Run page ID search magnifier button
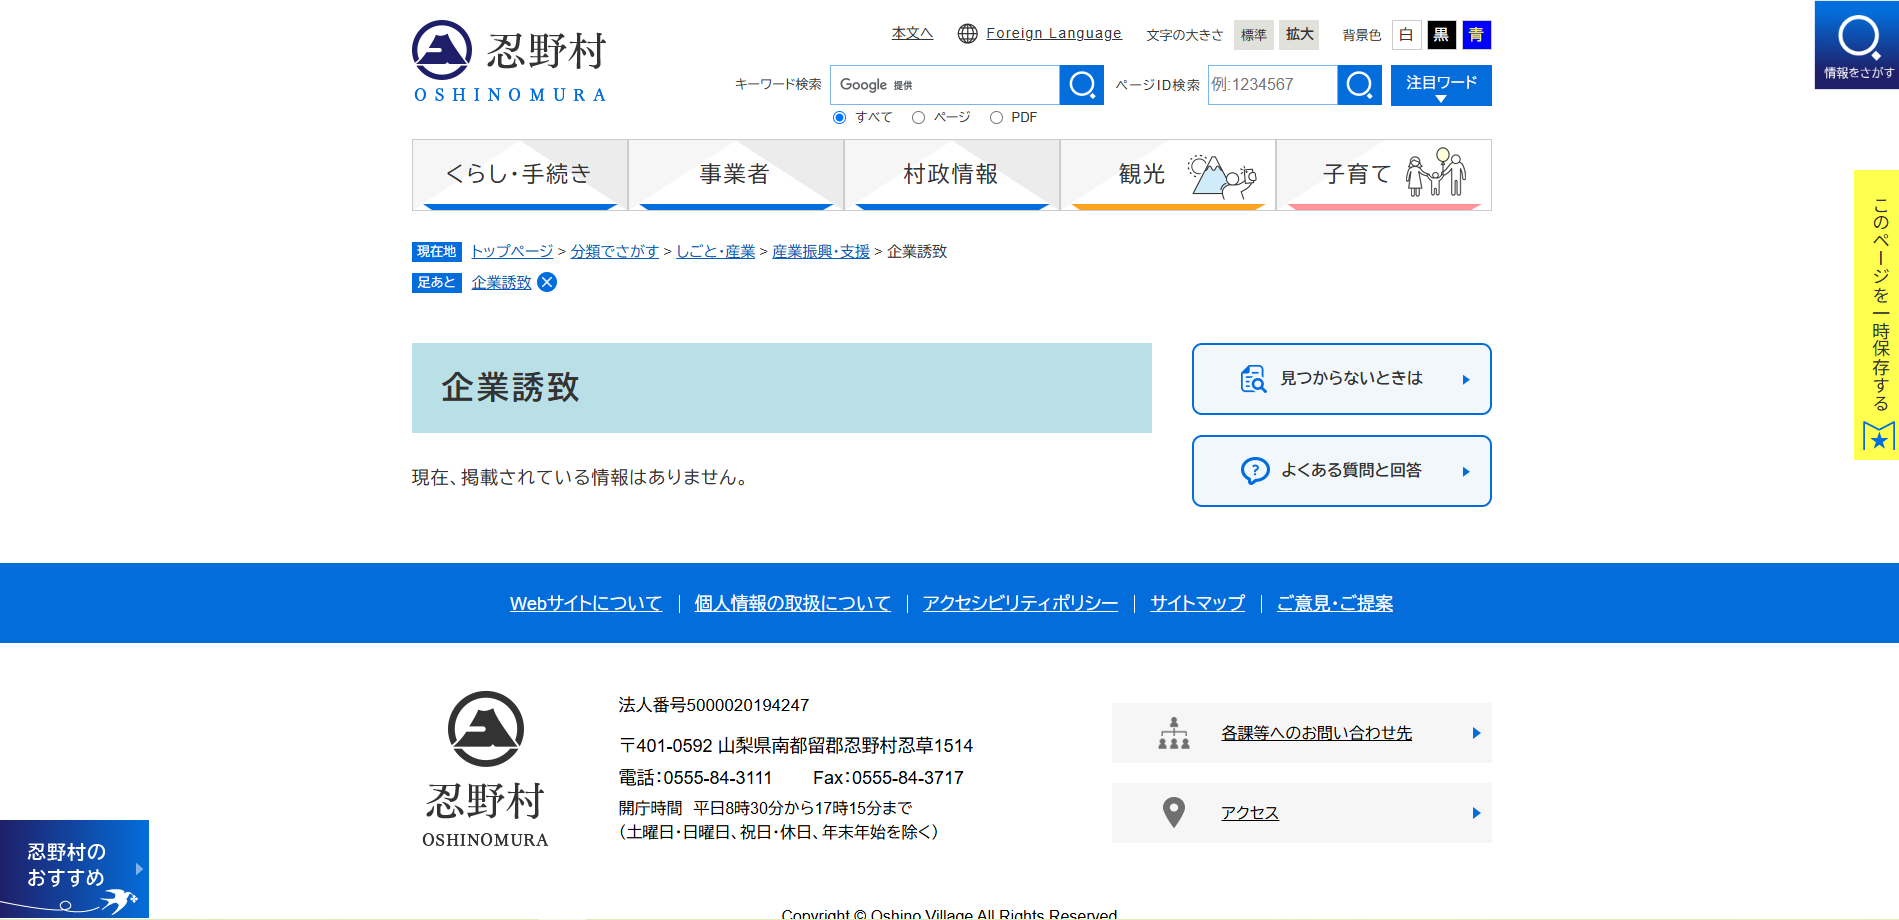This screenshot has width=1899, height=920. click(1360, 85)
